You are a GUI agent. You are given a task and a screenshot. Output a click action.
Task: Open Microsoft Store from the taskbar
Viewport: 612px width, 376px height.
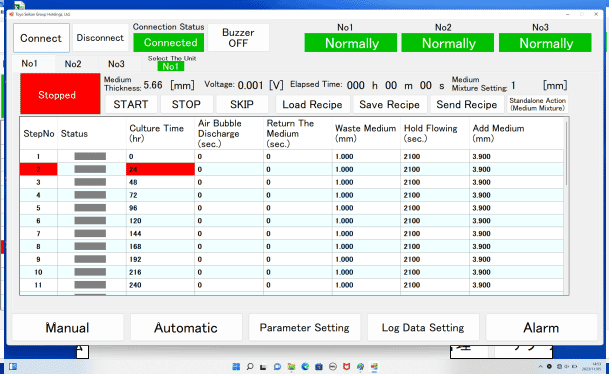[x=319, y=367]
